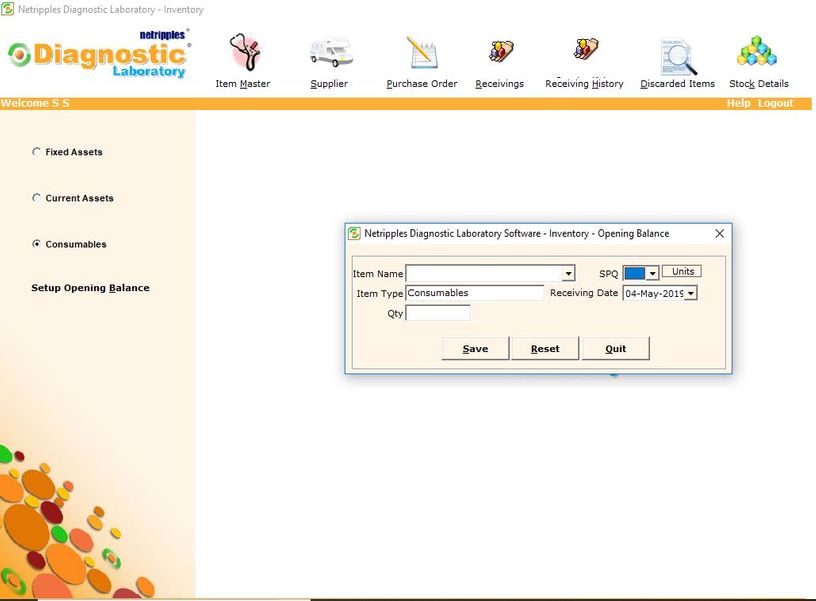816x601 pixels.
Task: Click the Quit button
Action: (x=616, y=348)
